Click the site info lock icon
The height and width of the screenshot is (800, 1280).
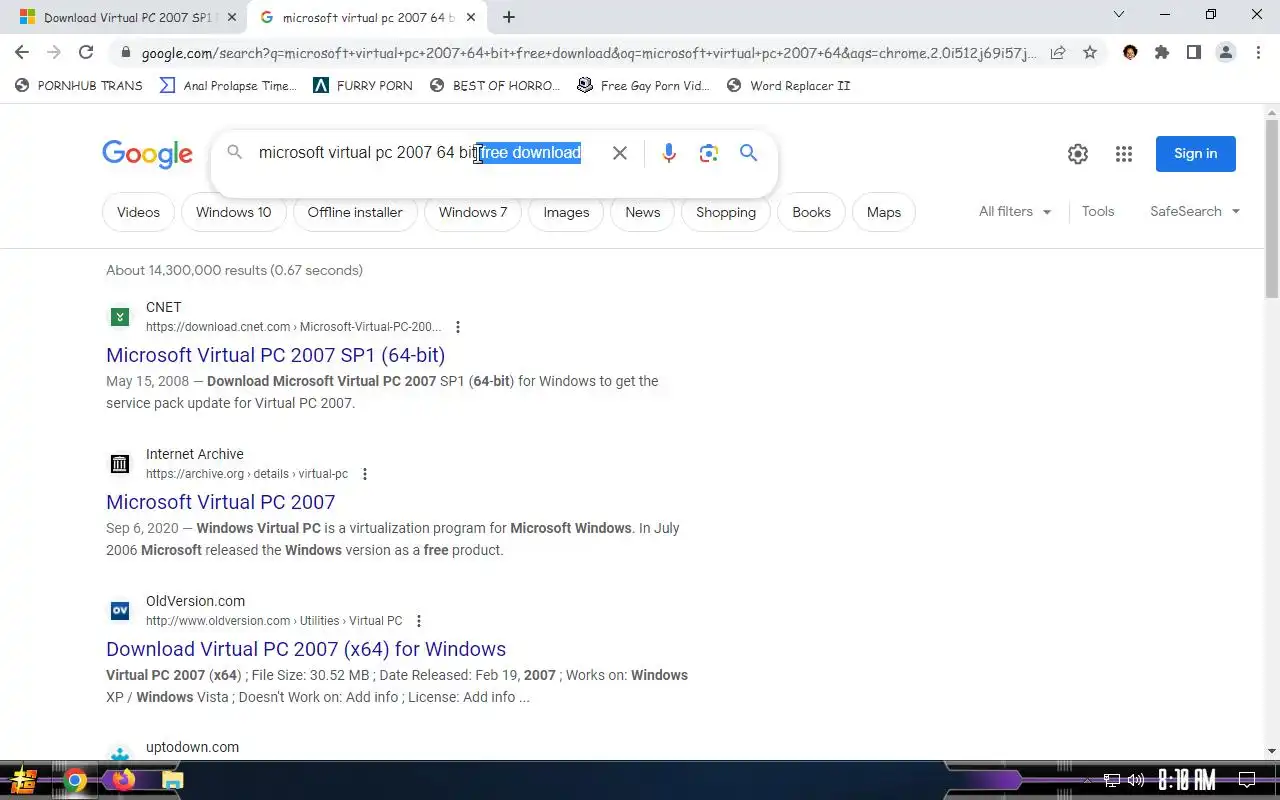pos(125,53)
